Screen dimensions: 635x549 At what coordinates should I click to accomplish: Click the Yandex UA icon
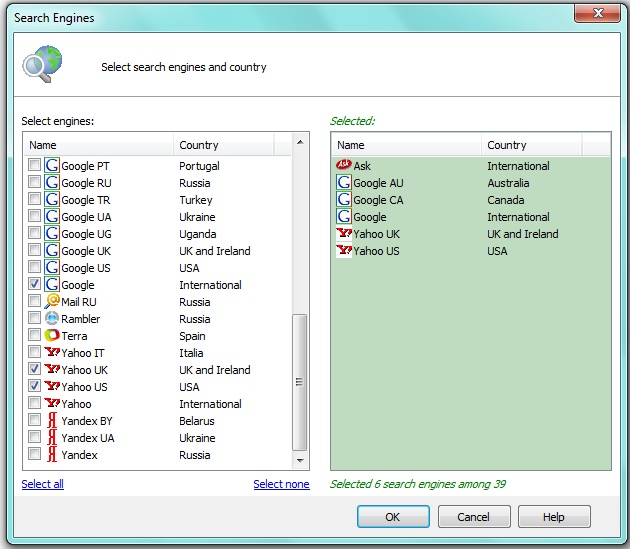[52, 437]
